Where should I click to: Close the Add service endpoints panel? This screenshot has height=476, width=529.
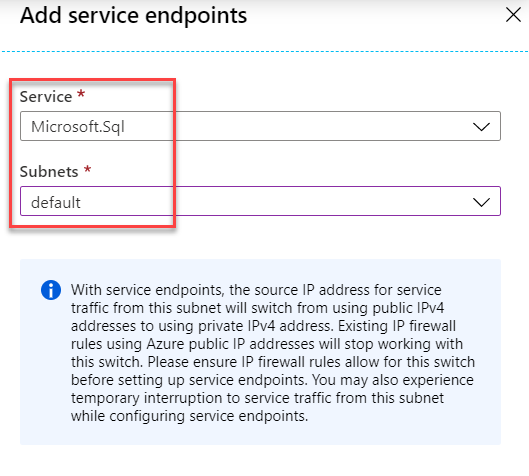pyautogui.click(x=513, y=15)
